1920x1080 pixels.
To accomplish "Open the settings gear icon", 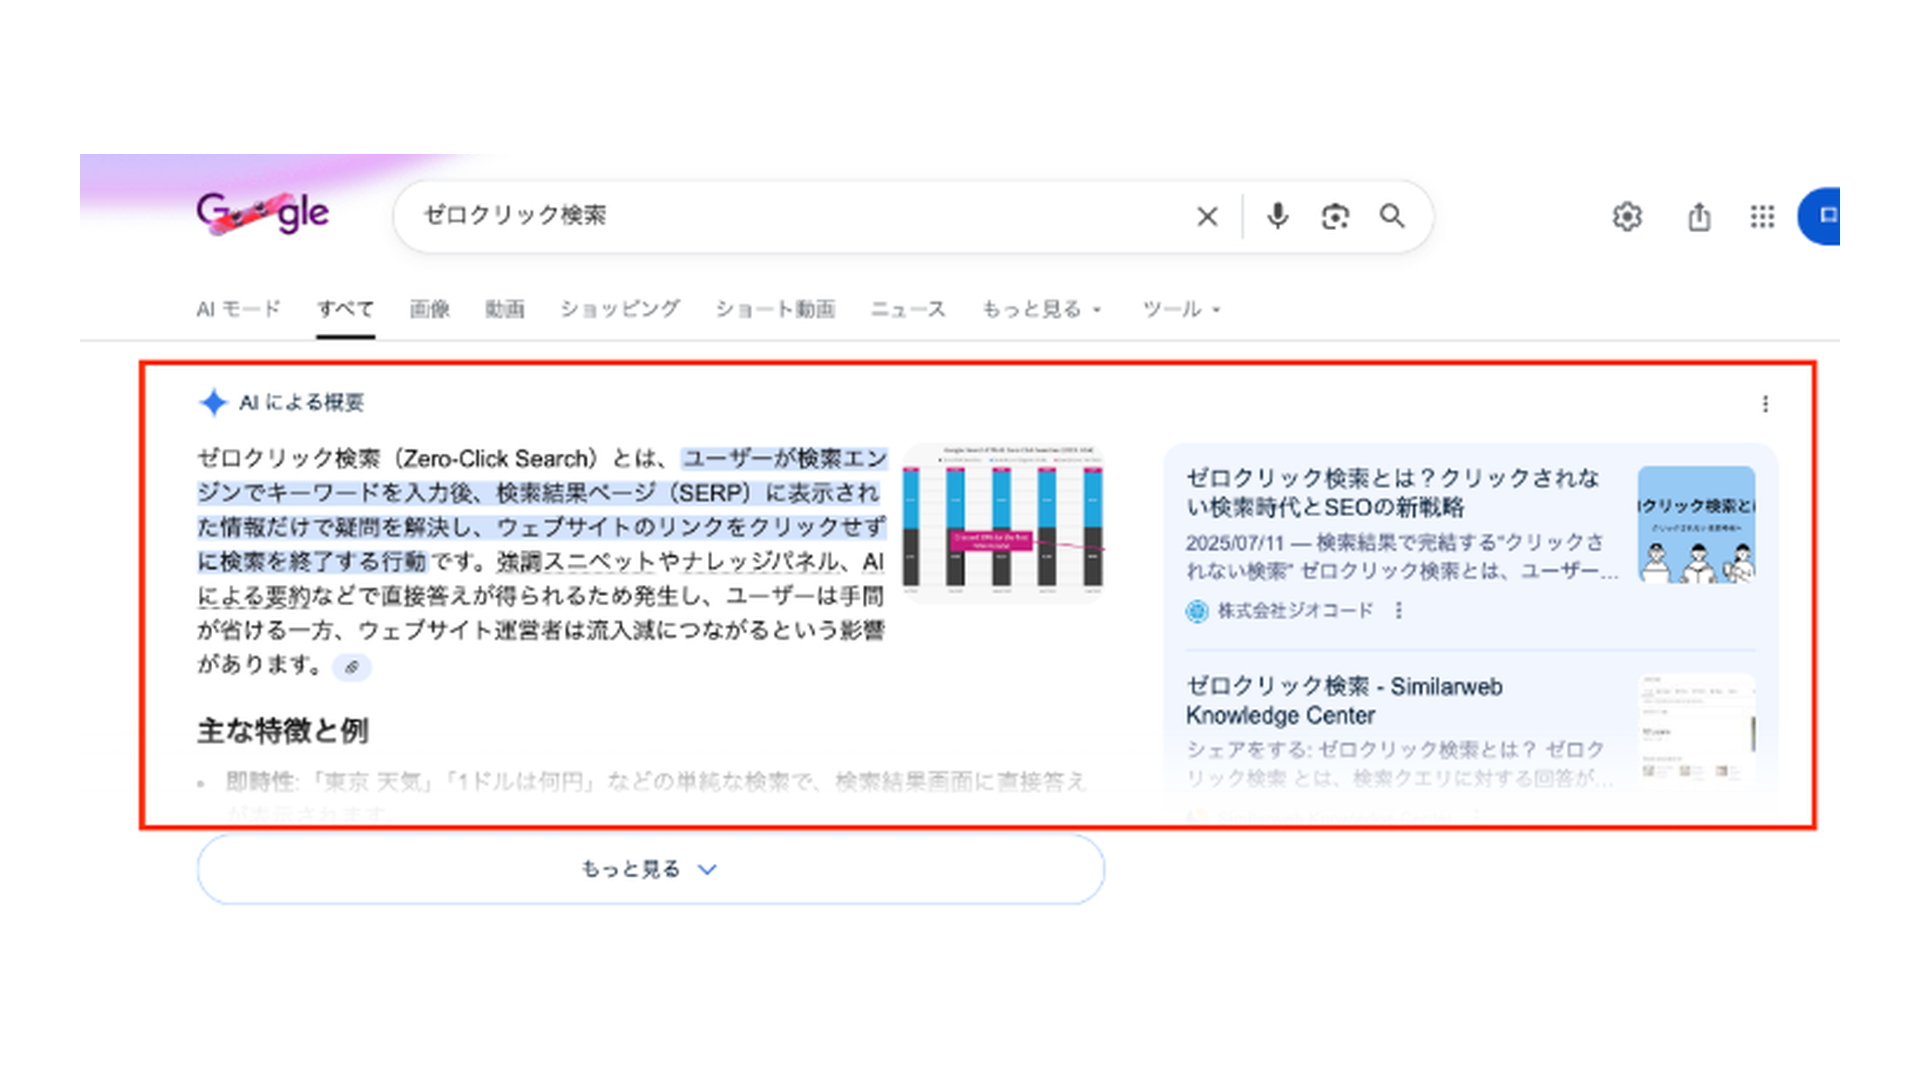I will [x=1627, y=216].
